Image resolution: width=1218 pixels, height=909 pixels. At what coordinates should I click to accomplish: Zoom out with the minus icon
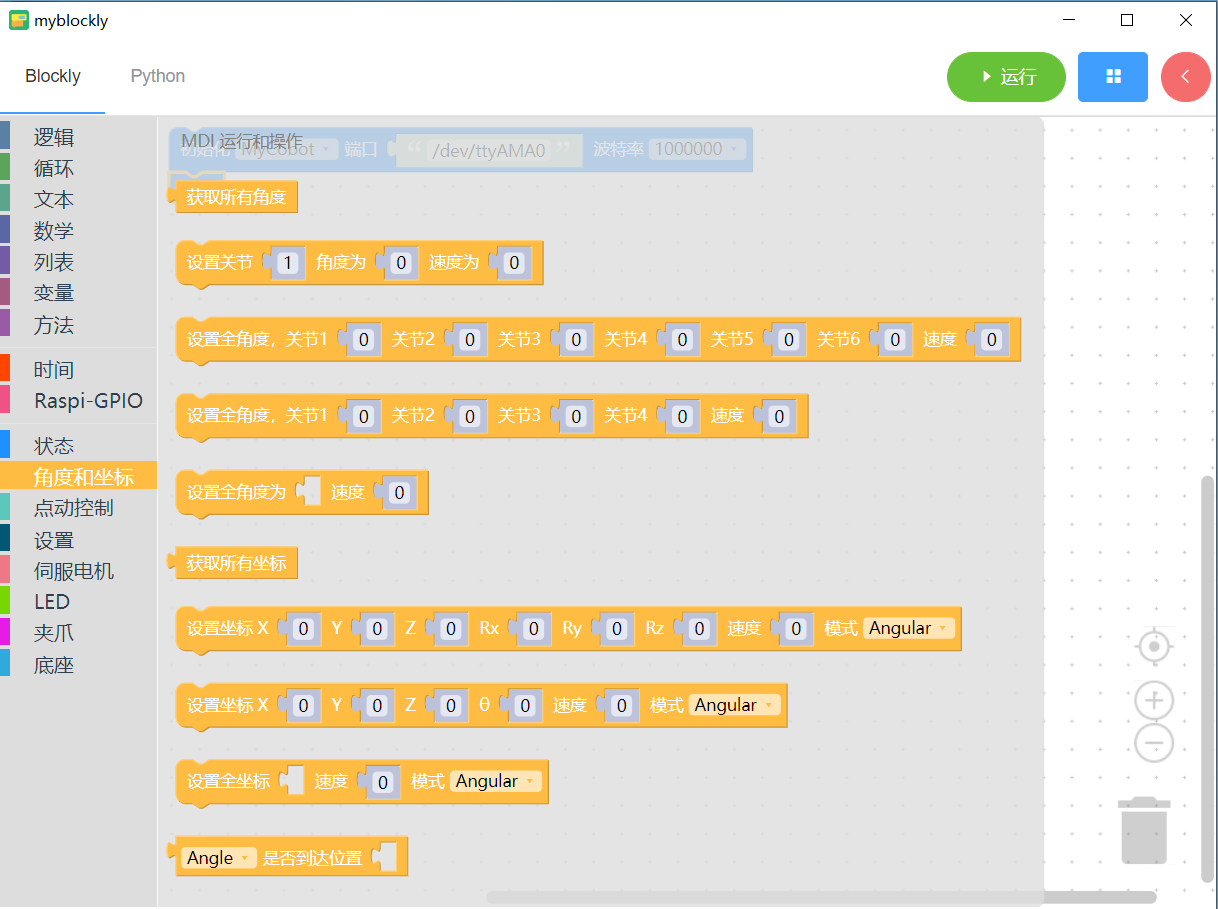click(x=1154, y=743)
